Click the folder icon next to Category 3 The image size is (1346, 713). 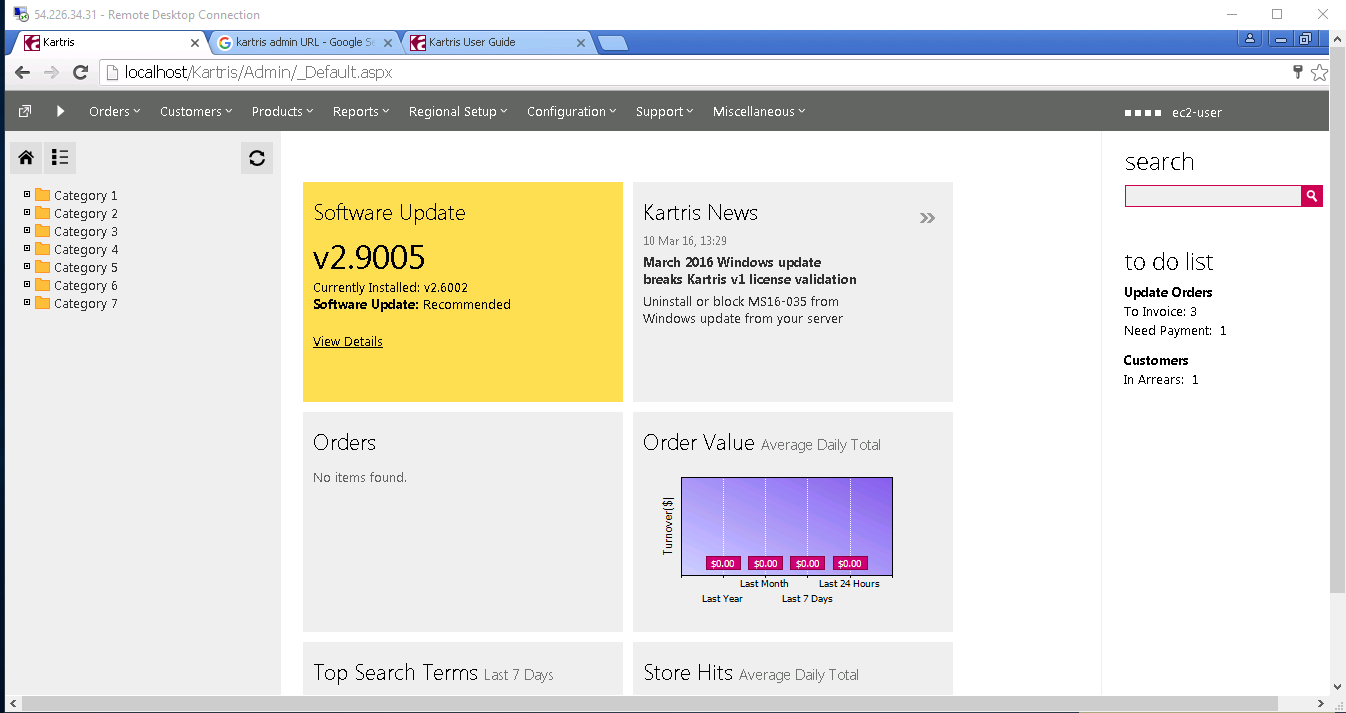[43, 230]
